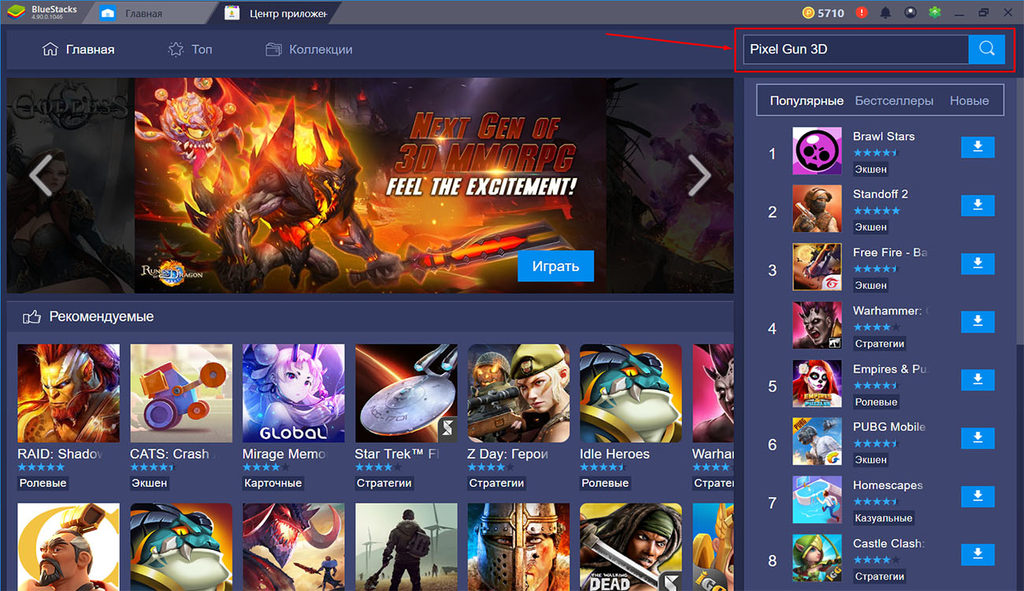Image resolution: width=1024 pixels, height=591 pixels.
Task: Click the Pixel Gun 3D search field
Action: tap(856, 49)
